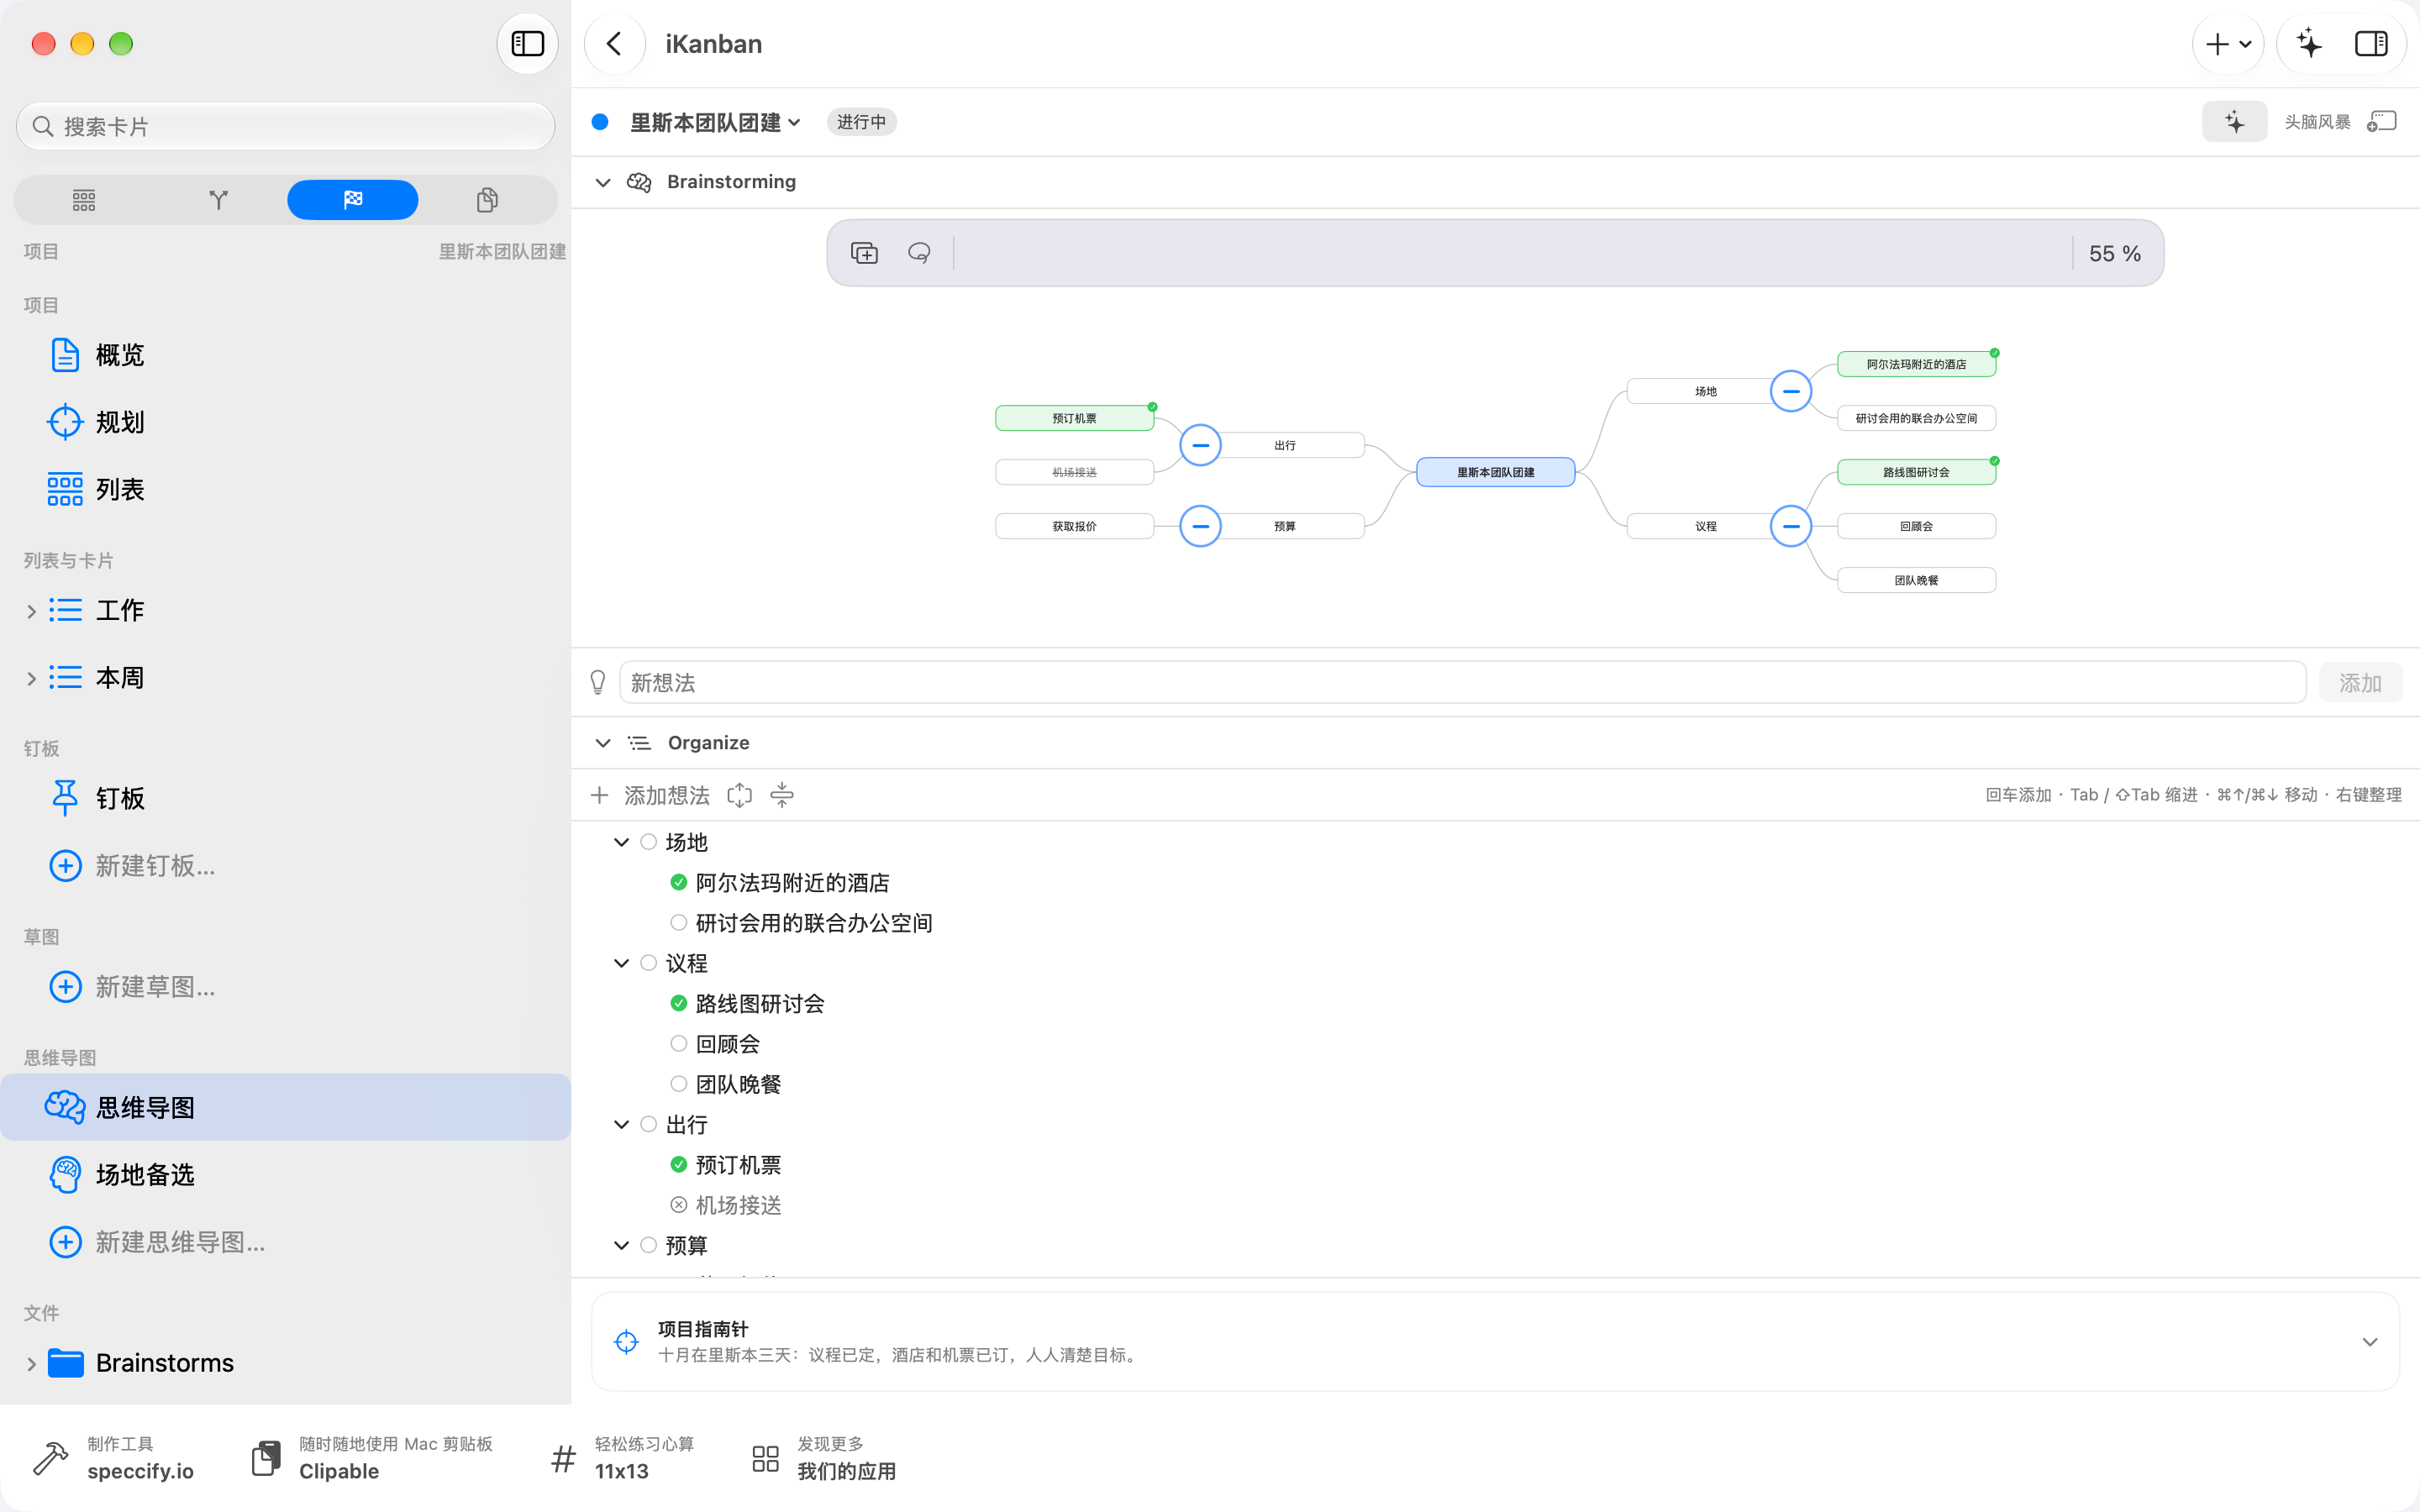Toggle the 机场接送 cancelled marker
Image resolution: width=2420 pixels, height=1512 pixels.
point(678,1205)
